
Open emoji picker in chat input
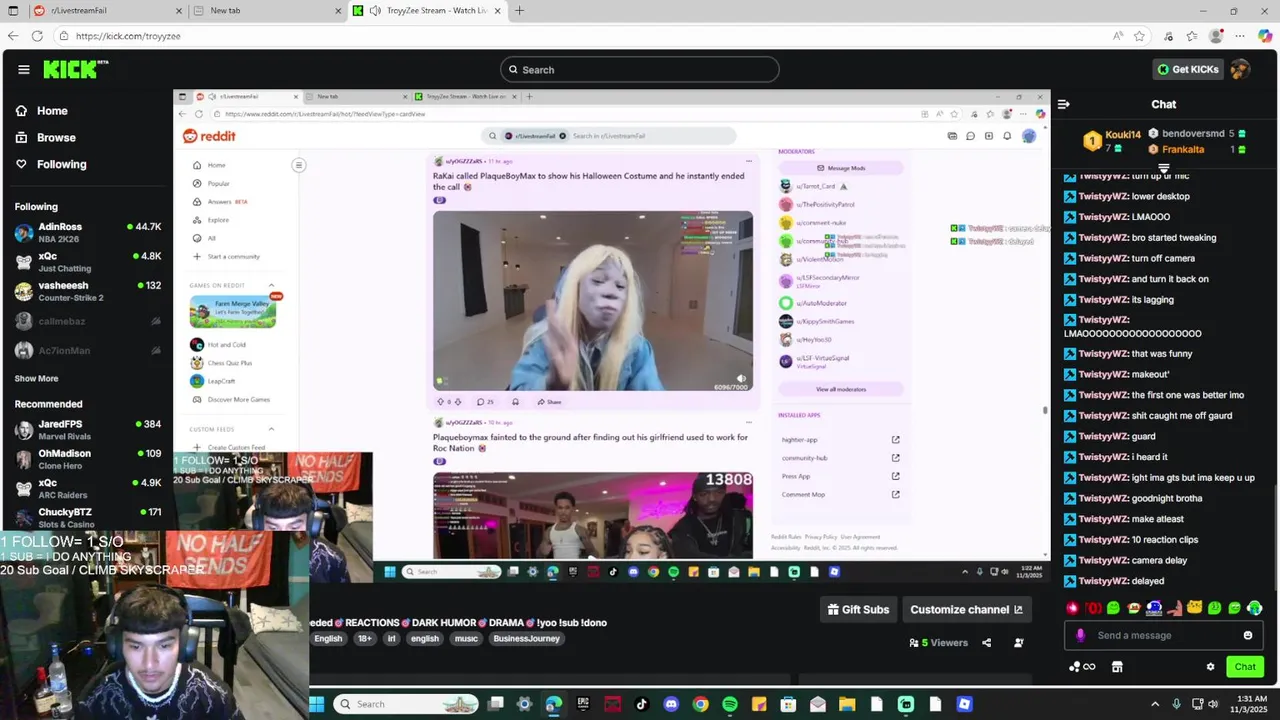1247,635
